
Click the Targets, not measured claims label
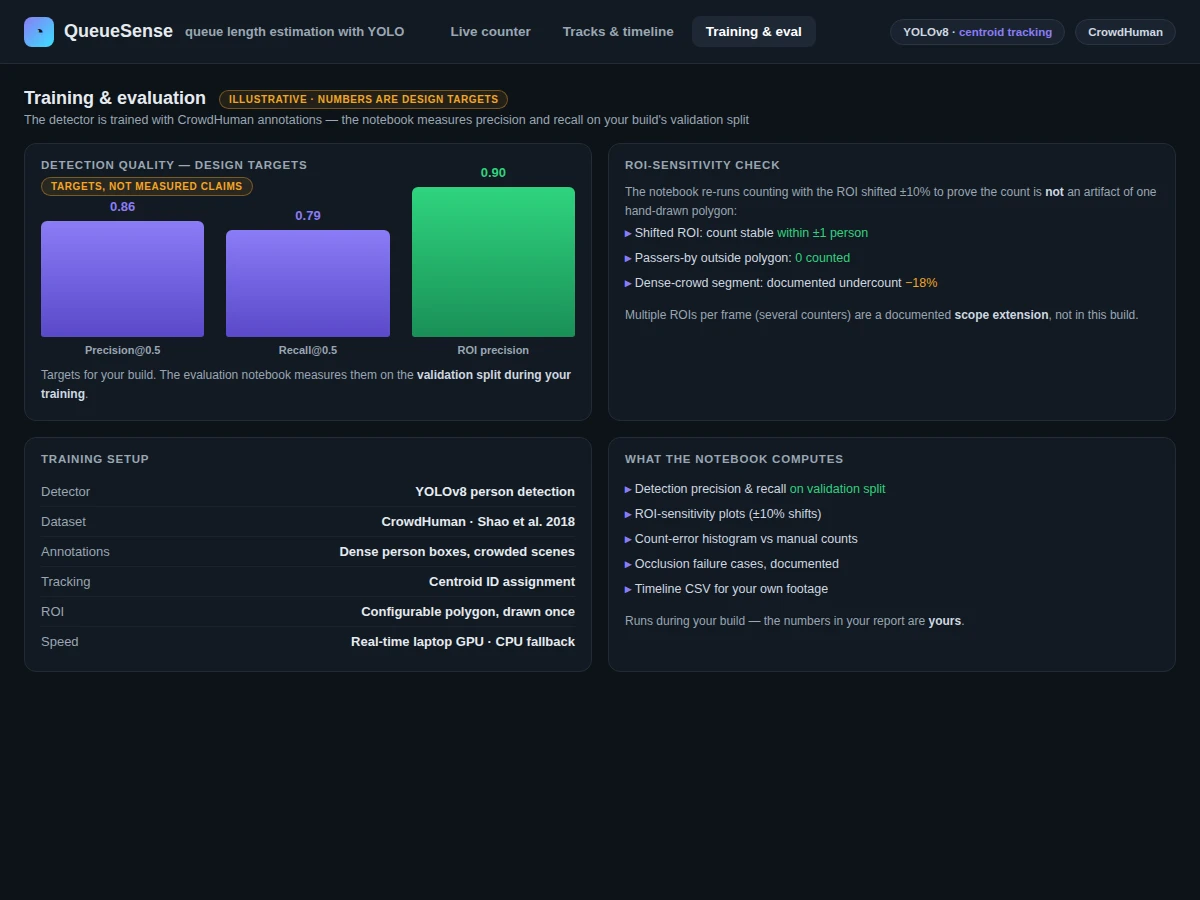tap(147, 186)
